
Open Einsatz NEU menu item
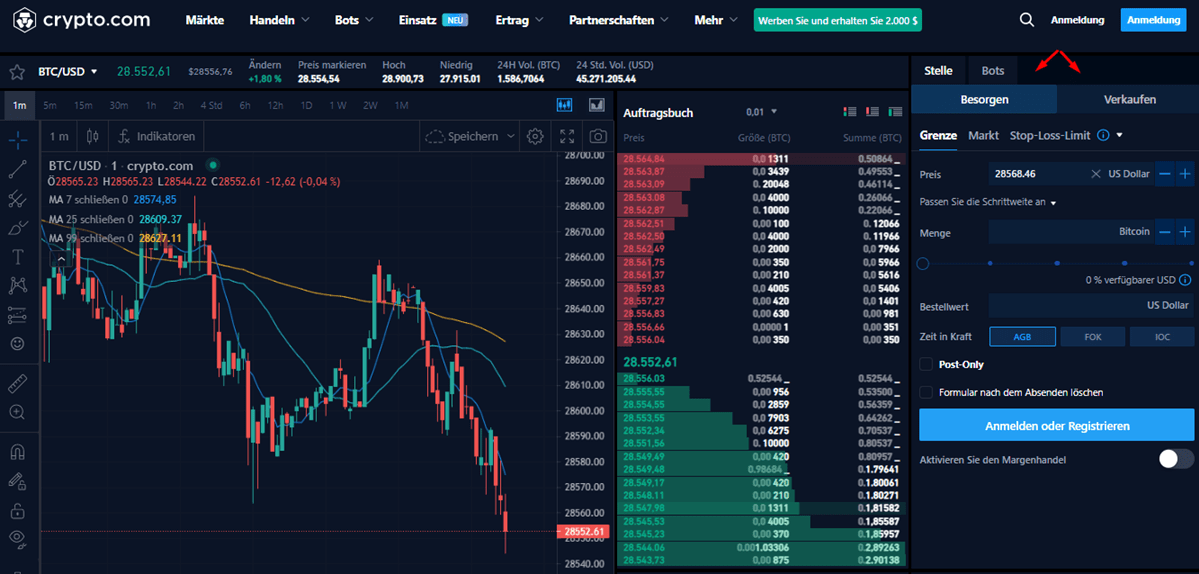[434, 20]
